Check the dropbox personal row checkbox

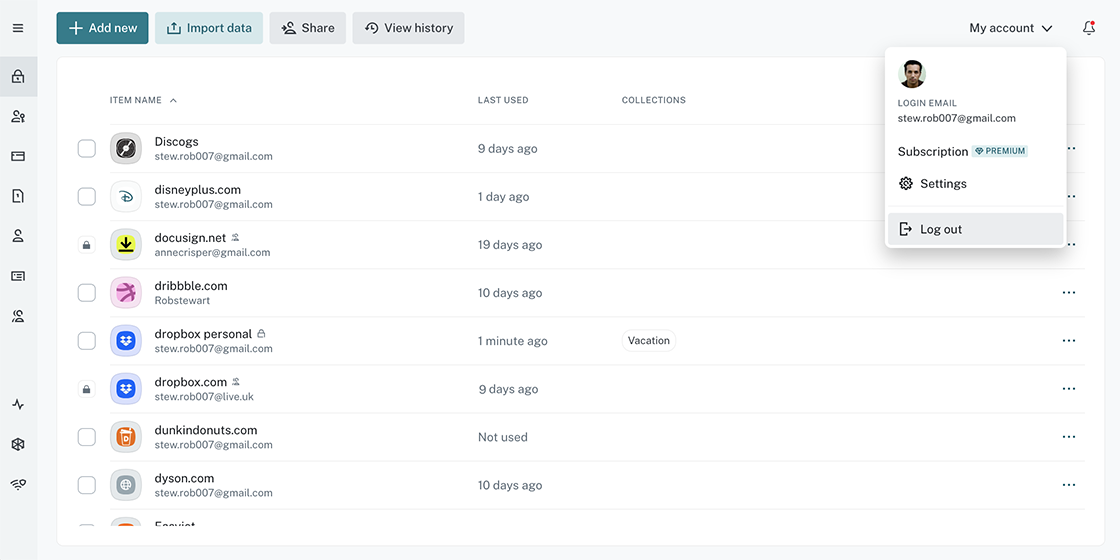[86, 341]
